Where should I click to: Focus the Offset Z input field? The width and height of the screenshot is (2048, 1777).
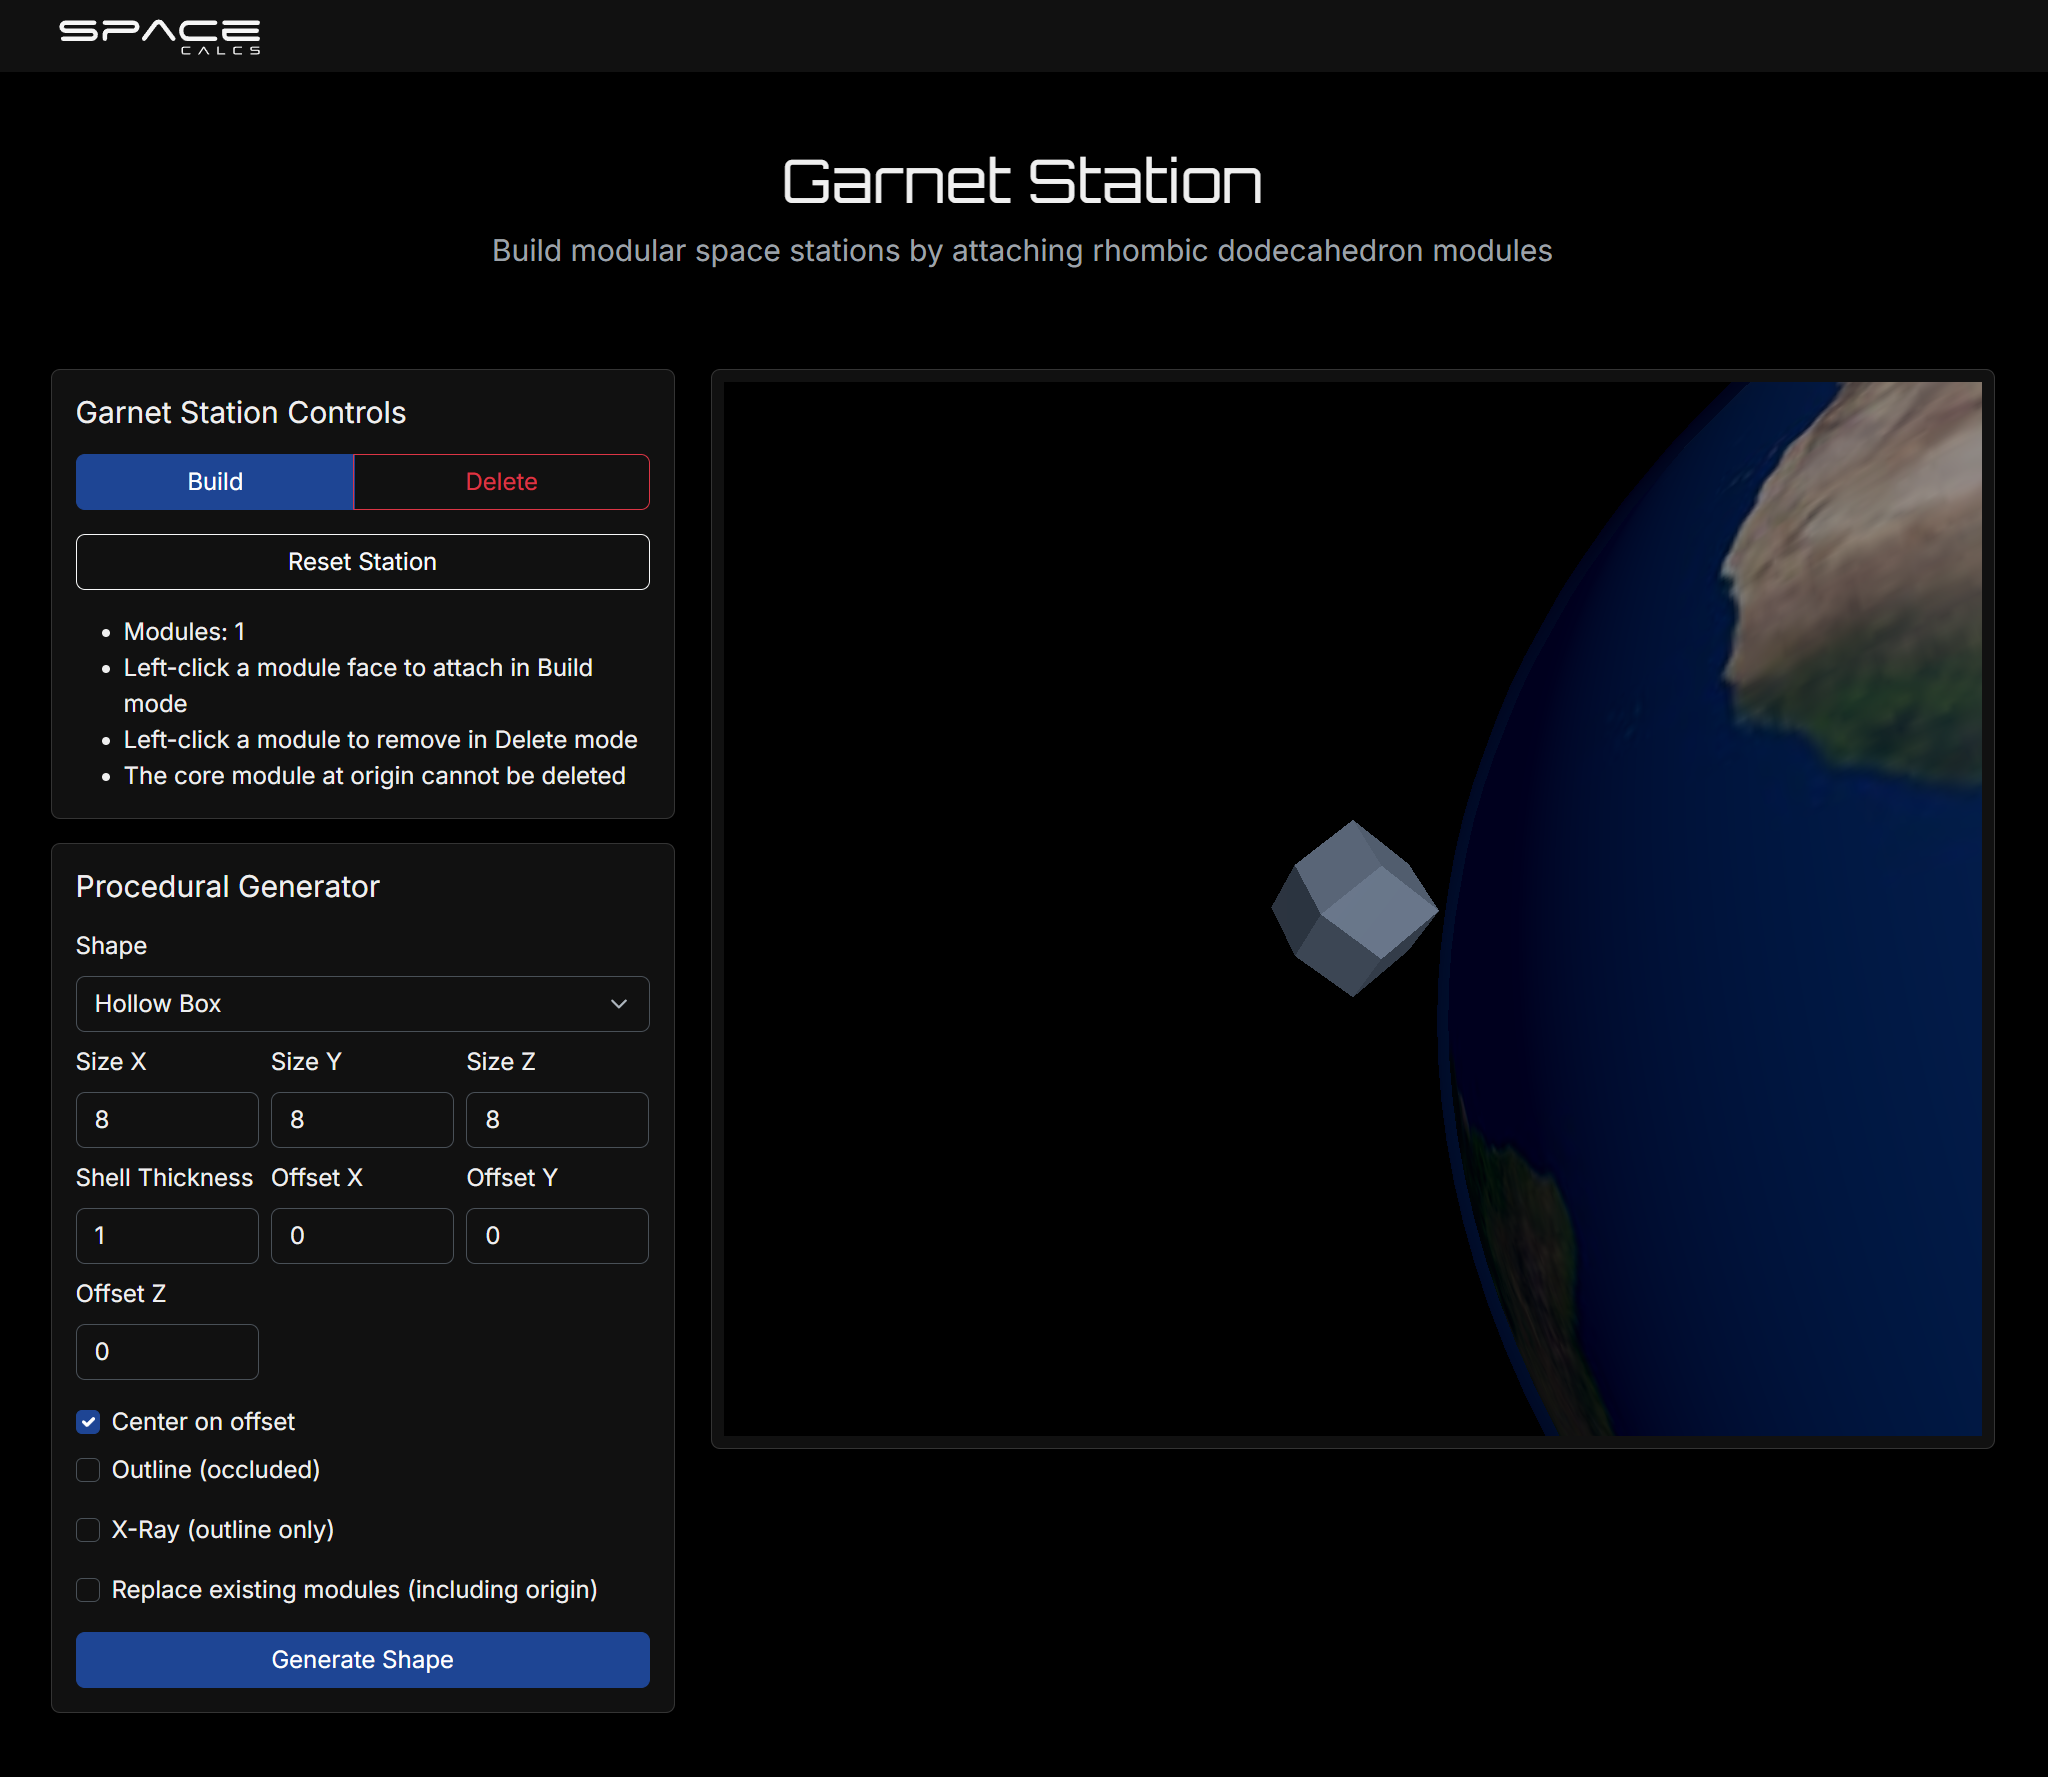point(167,1352)
